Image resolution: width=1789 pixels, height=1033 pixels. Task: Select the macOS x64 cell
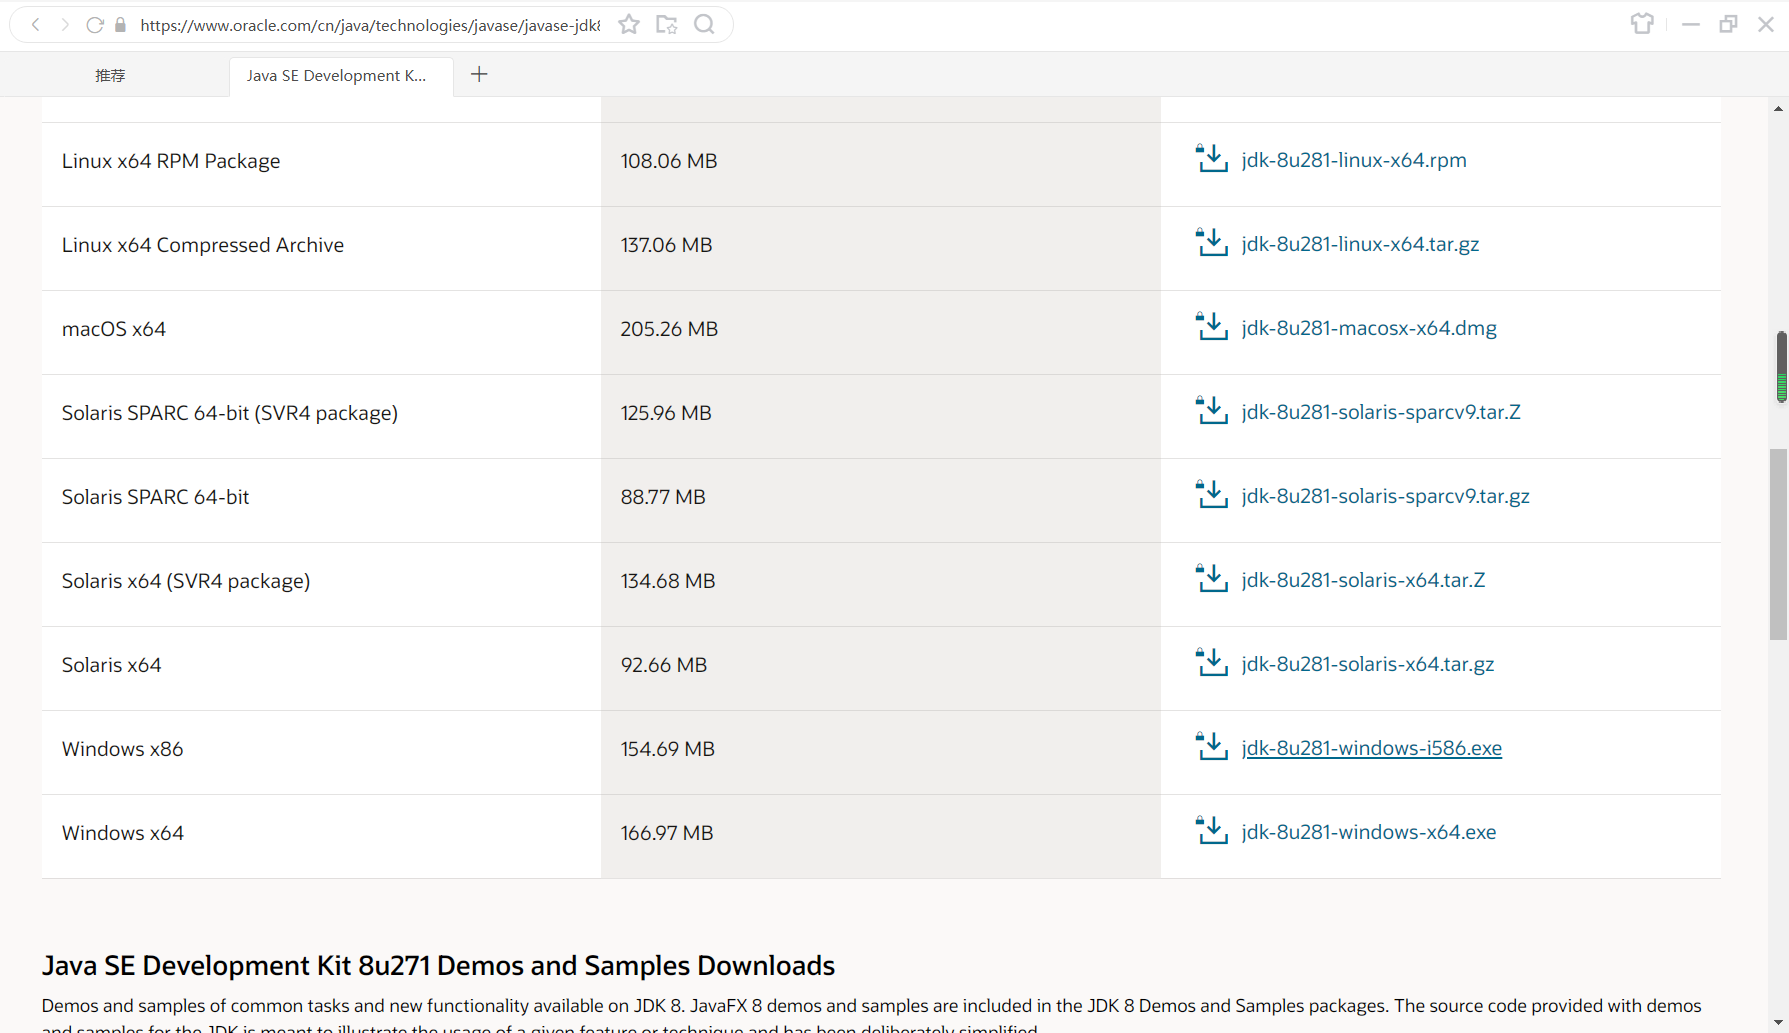click(x=321, y=332)
